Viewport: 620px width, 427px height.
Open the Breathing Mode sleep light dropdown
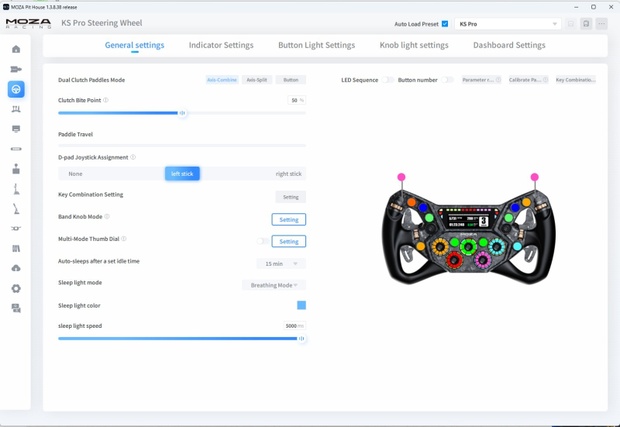pos(274,285)
